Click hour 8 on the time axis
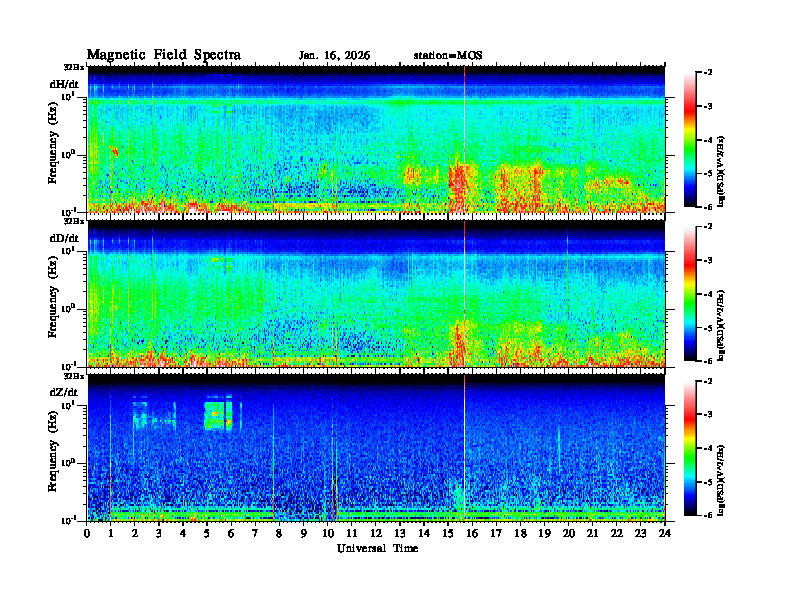Viewport: 792px width, 612px height. [279, 533]
